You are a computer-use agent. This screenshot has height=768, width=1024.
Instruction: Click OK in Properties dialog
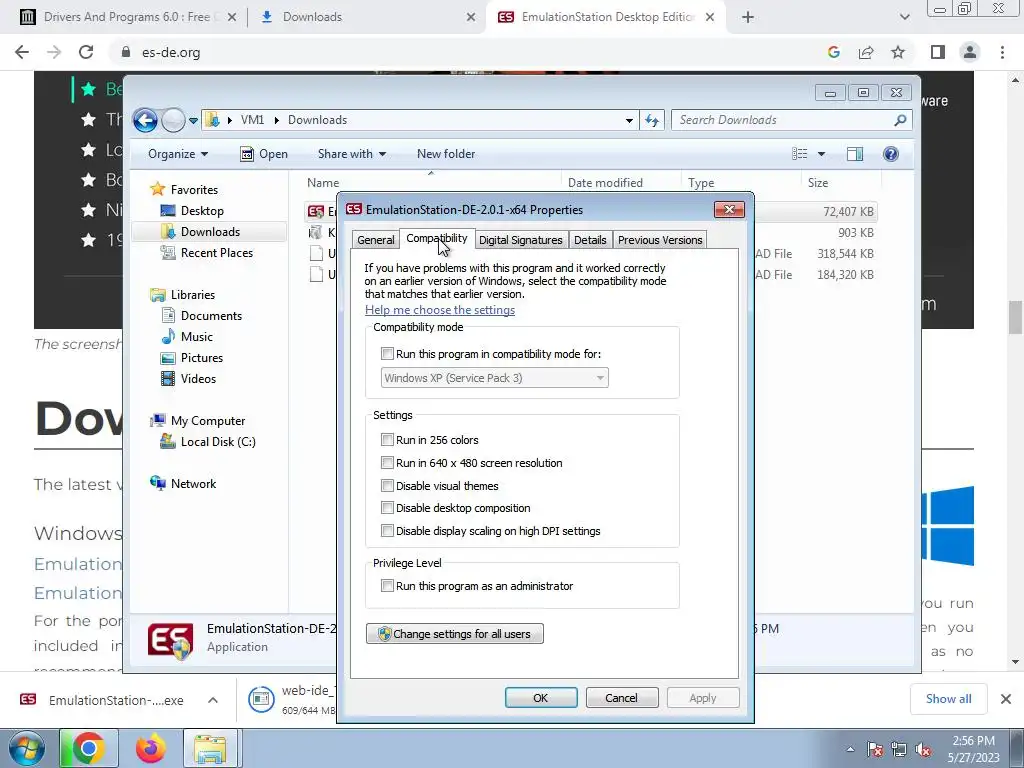(x=541, y=698)
